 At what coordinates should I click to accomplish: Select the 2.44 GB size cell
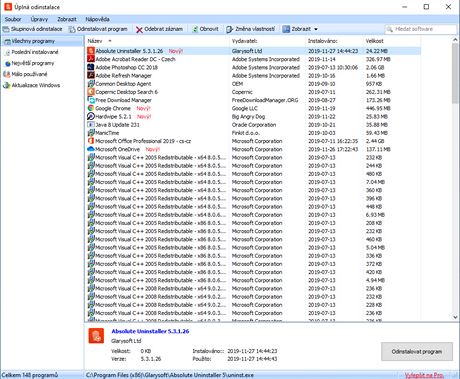(375, 141)
